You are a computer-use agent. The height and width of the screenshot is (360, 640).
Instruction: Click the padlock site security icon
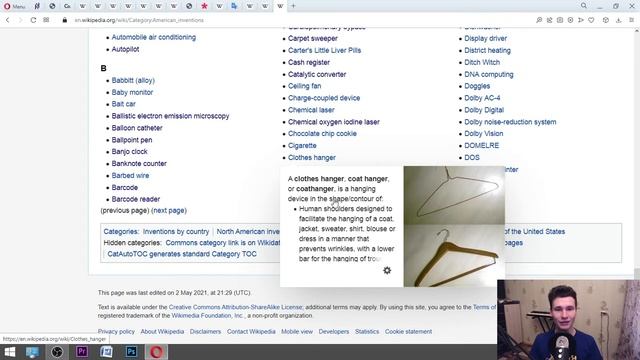(x=64, y=20)
